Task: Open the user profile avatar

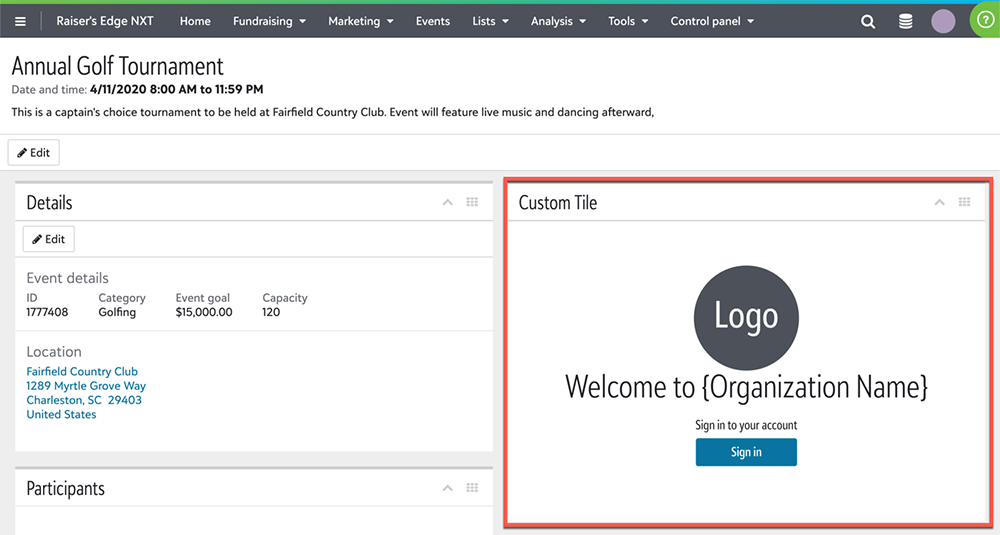Action: click(942, 21)
